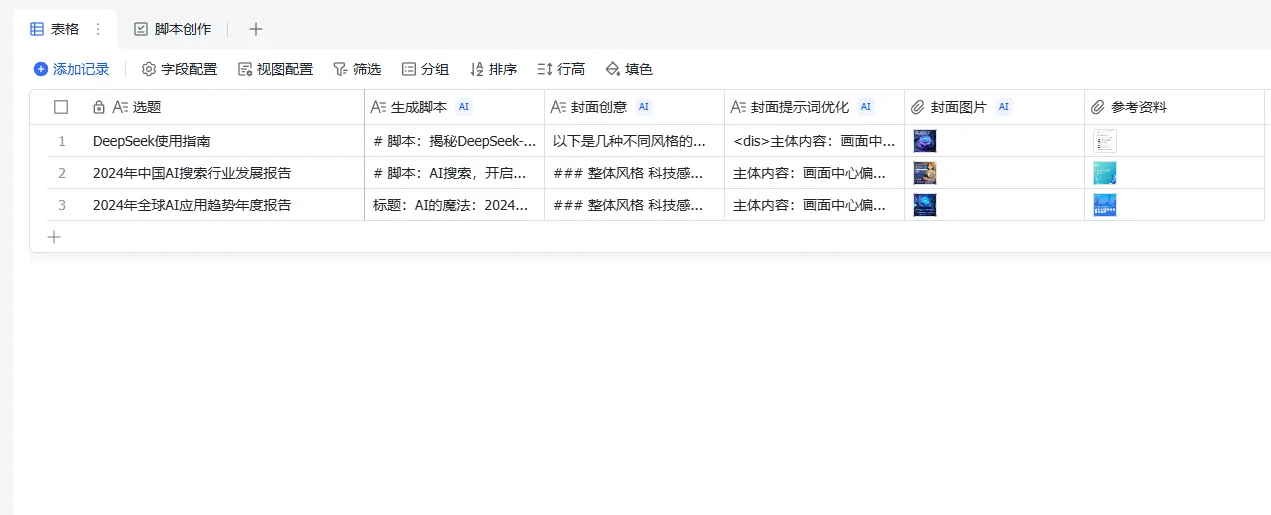Open the 表格 tab options menu (three dots)
Screen dimensions: 1271x515
tap(97, 29)
